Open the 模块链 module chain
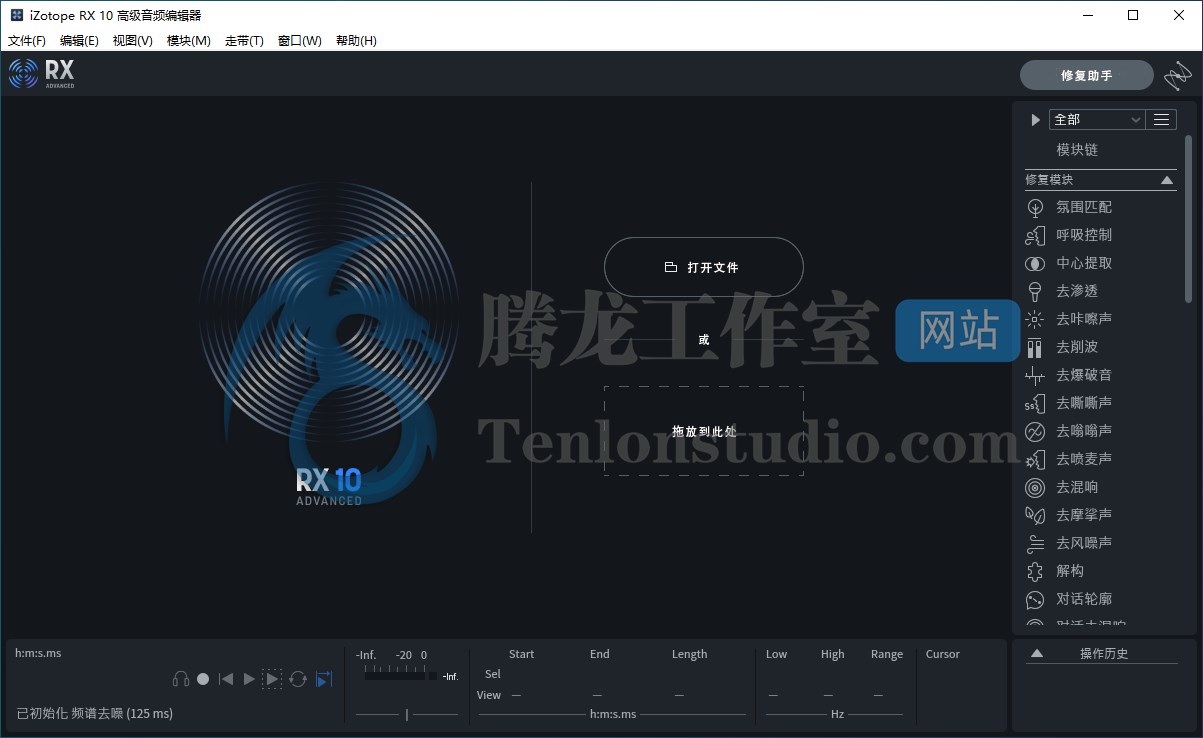This screenshot has height=738, width=1203. [1077, 149]
